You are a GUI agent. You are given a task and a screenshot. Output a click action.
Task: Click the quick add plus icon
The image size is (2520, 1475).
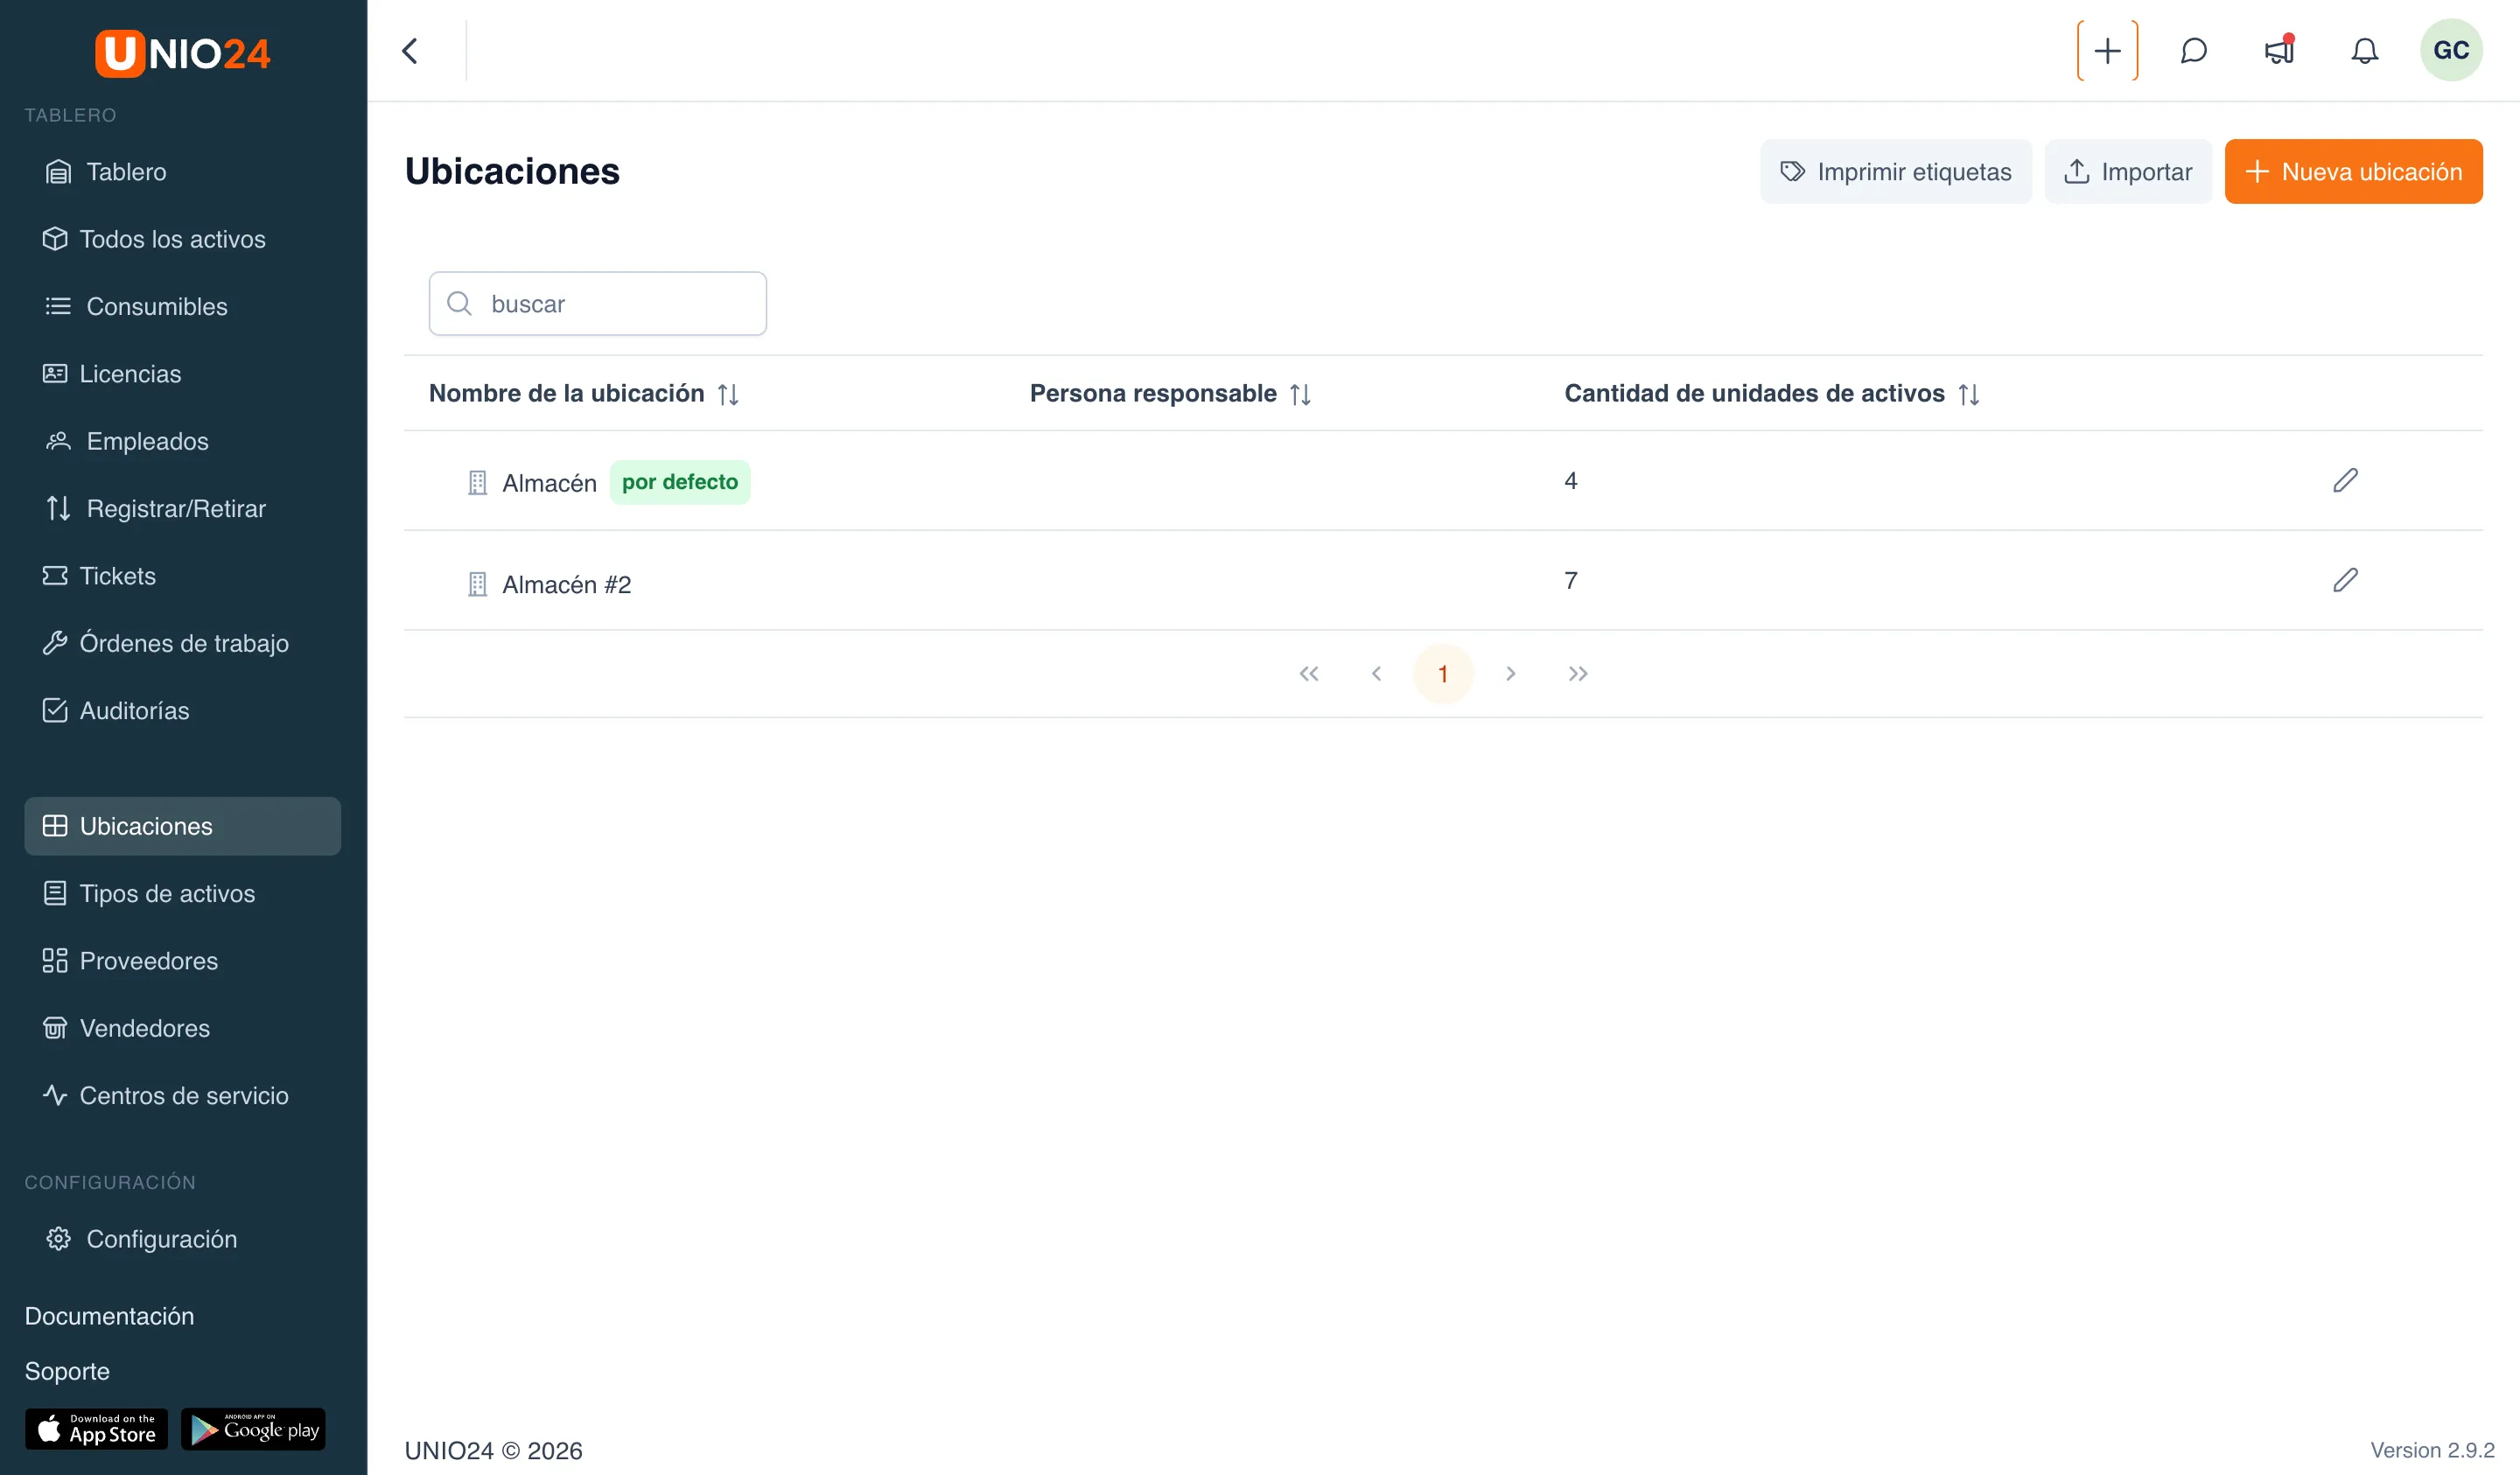(x=2107, y=51)
